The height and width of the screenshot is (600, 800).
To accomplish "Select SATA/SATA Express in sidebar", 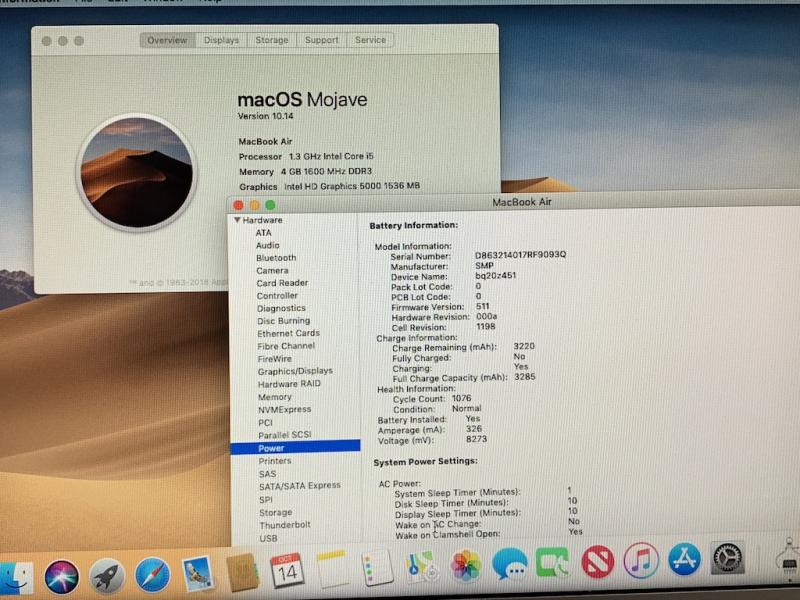I will tap(299, 486).
